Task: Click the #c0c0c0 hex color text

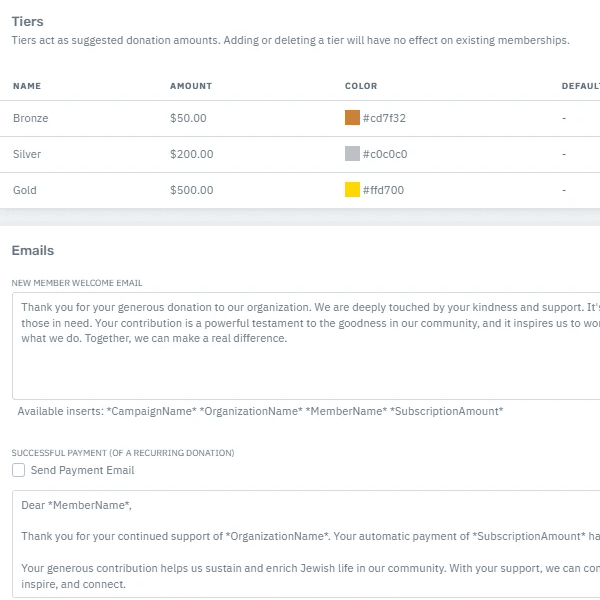Action: 385,154
